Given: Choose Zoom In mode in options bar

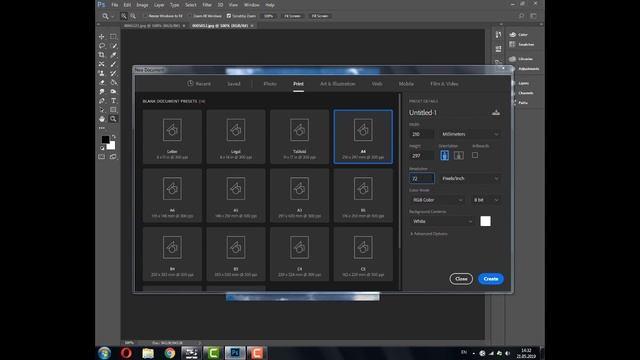Looking at the screenshot, I should coord(124,16).
